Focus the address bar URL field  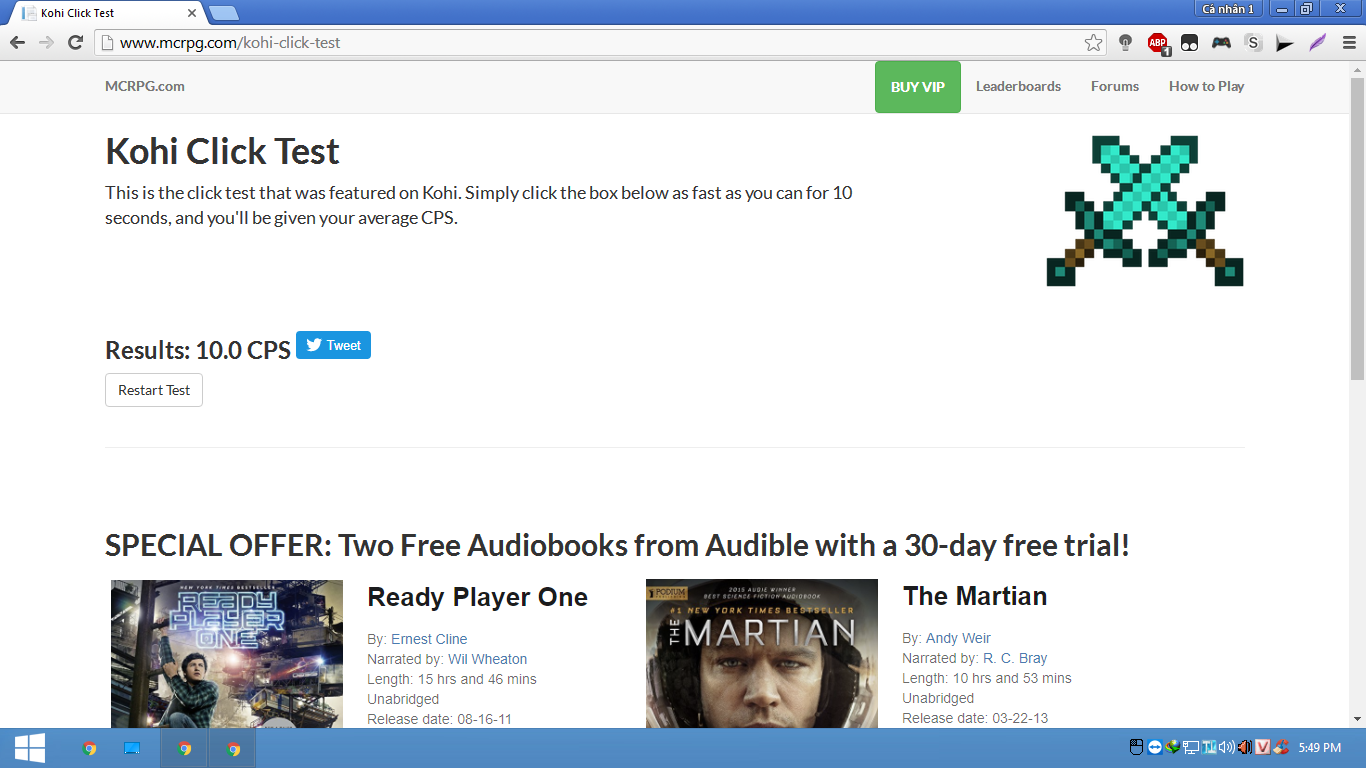600,43
